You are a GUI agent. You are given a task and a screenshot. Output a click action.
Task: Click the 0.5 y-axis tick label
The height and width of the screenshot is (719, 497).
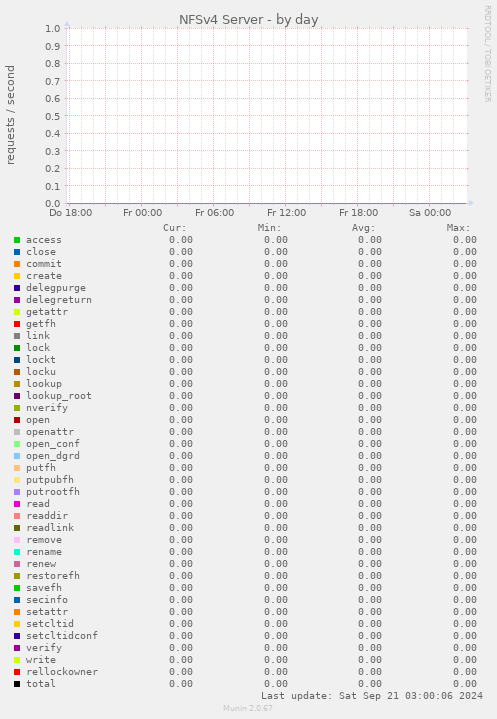point(53,116)
